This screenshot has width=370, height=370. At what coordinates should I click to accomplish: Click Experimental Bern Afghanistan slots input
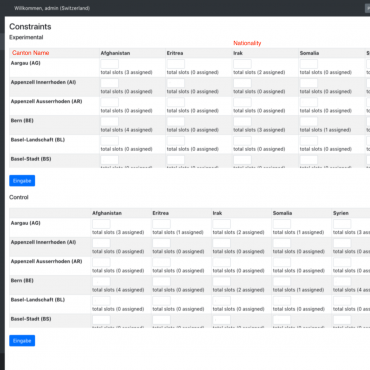click(x=110, y=122)
